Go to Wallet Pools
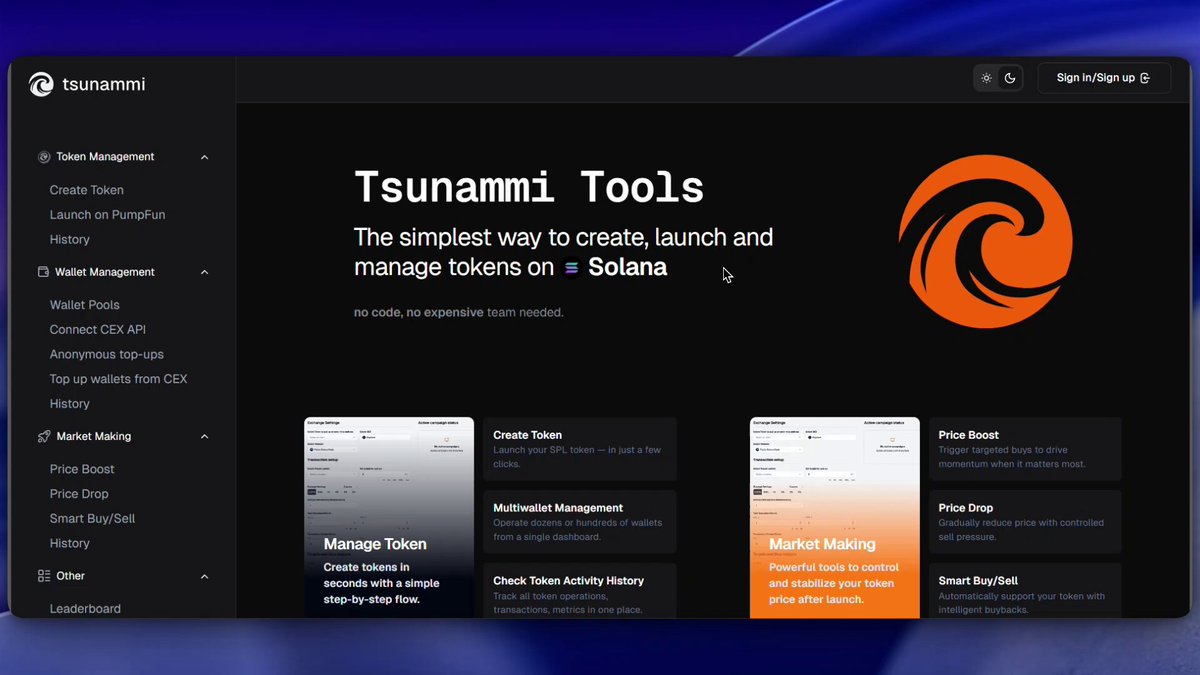 coord(85,305)
